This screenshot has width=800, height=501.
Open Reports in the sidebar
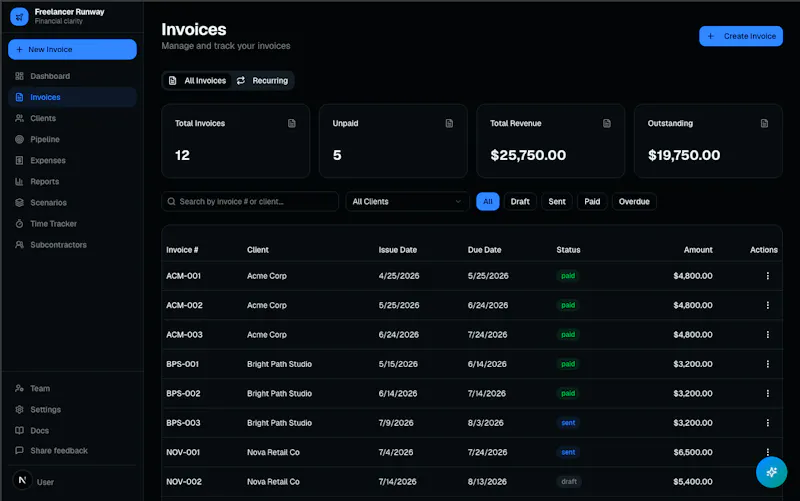(72, 182)
